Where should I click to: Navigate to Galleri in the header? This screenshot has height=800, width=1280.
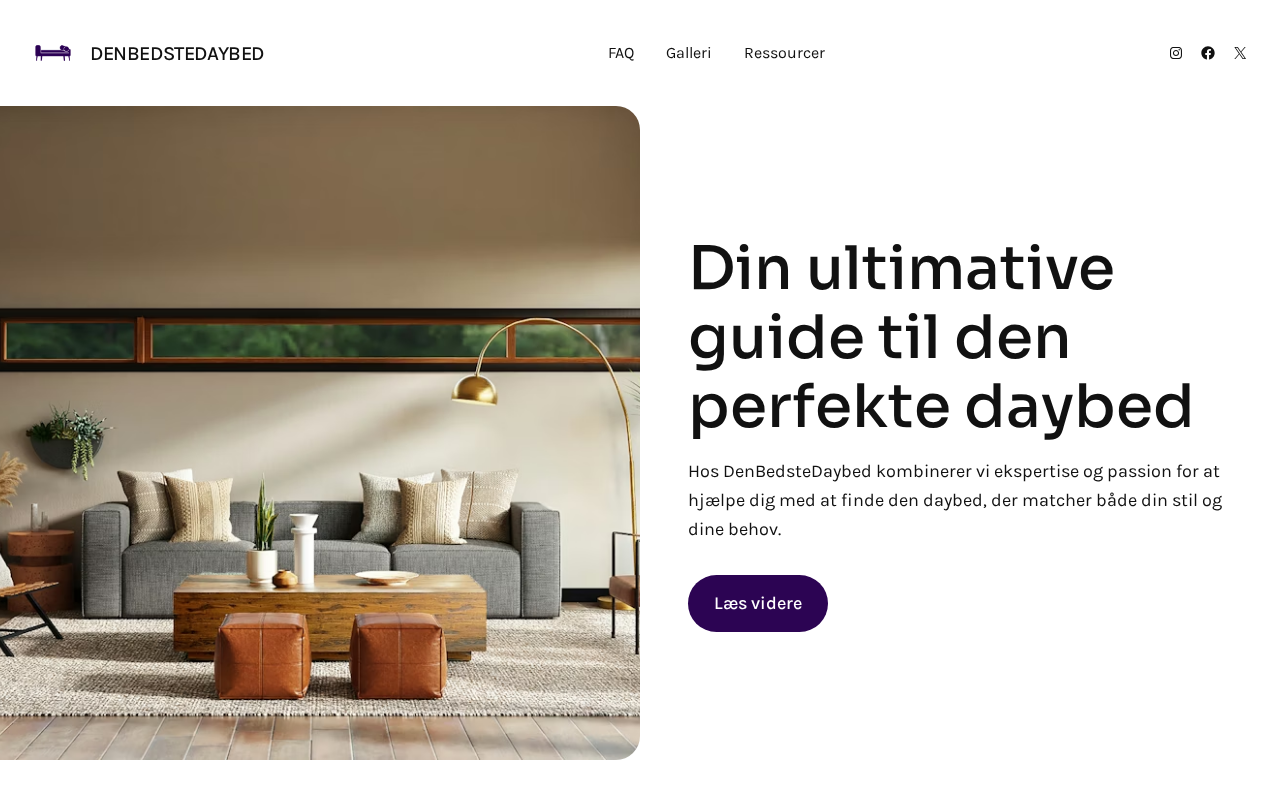coord(689,53)
